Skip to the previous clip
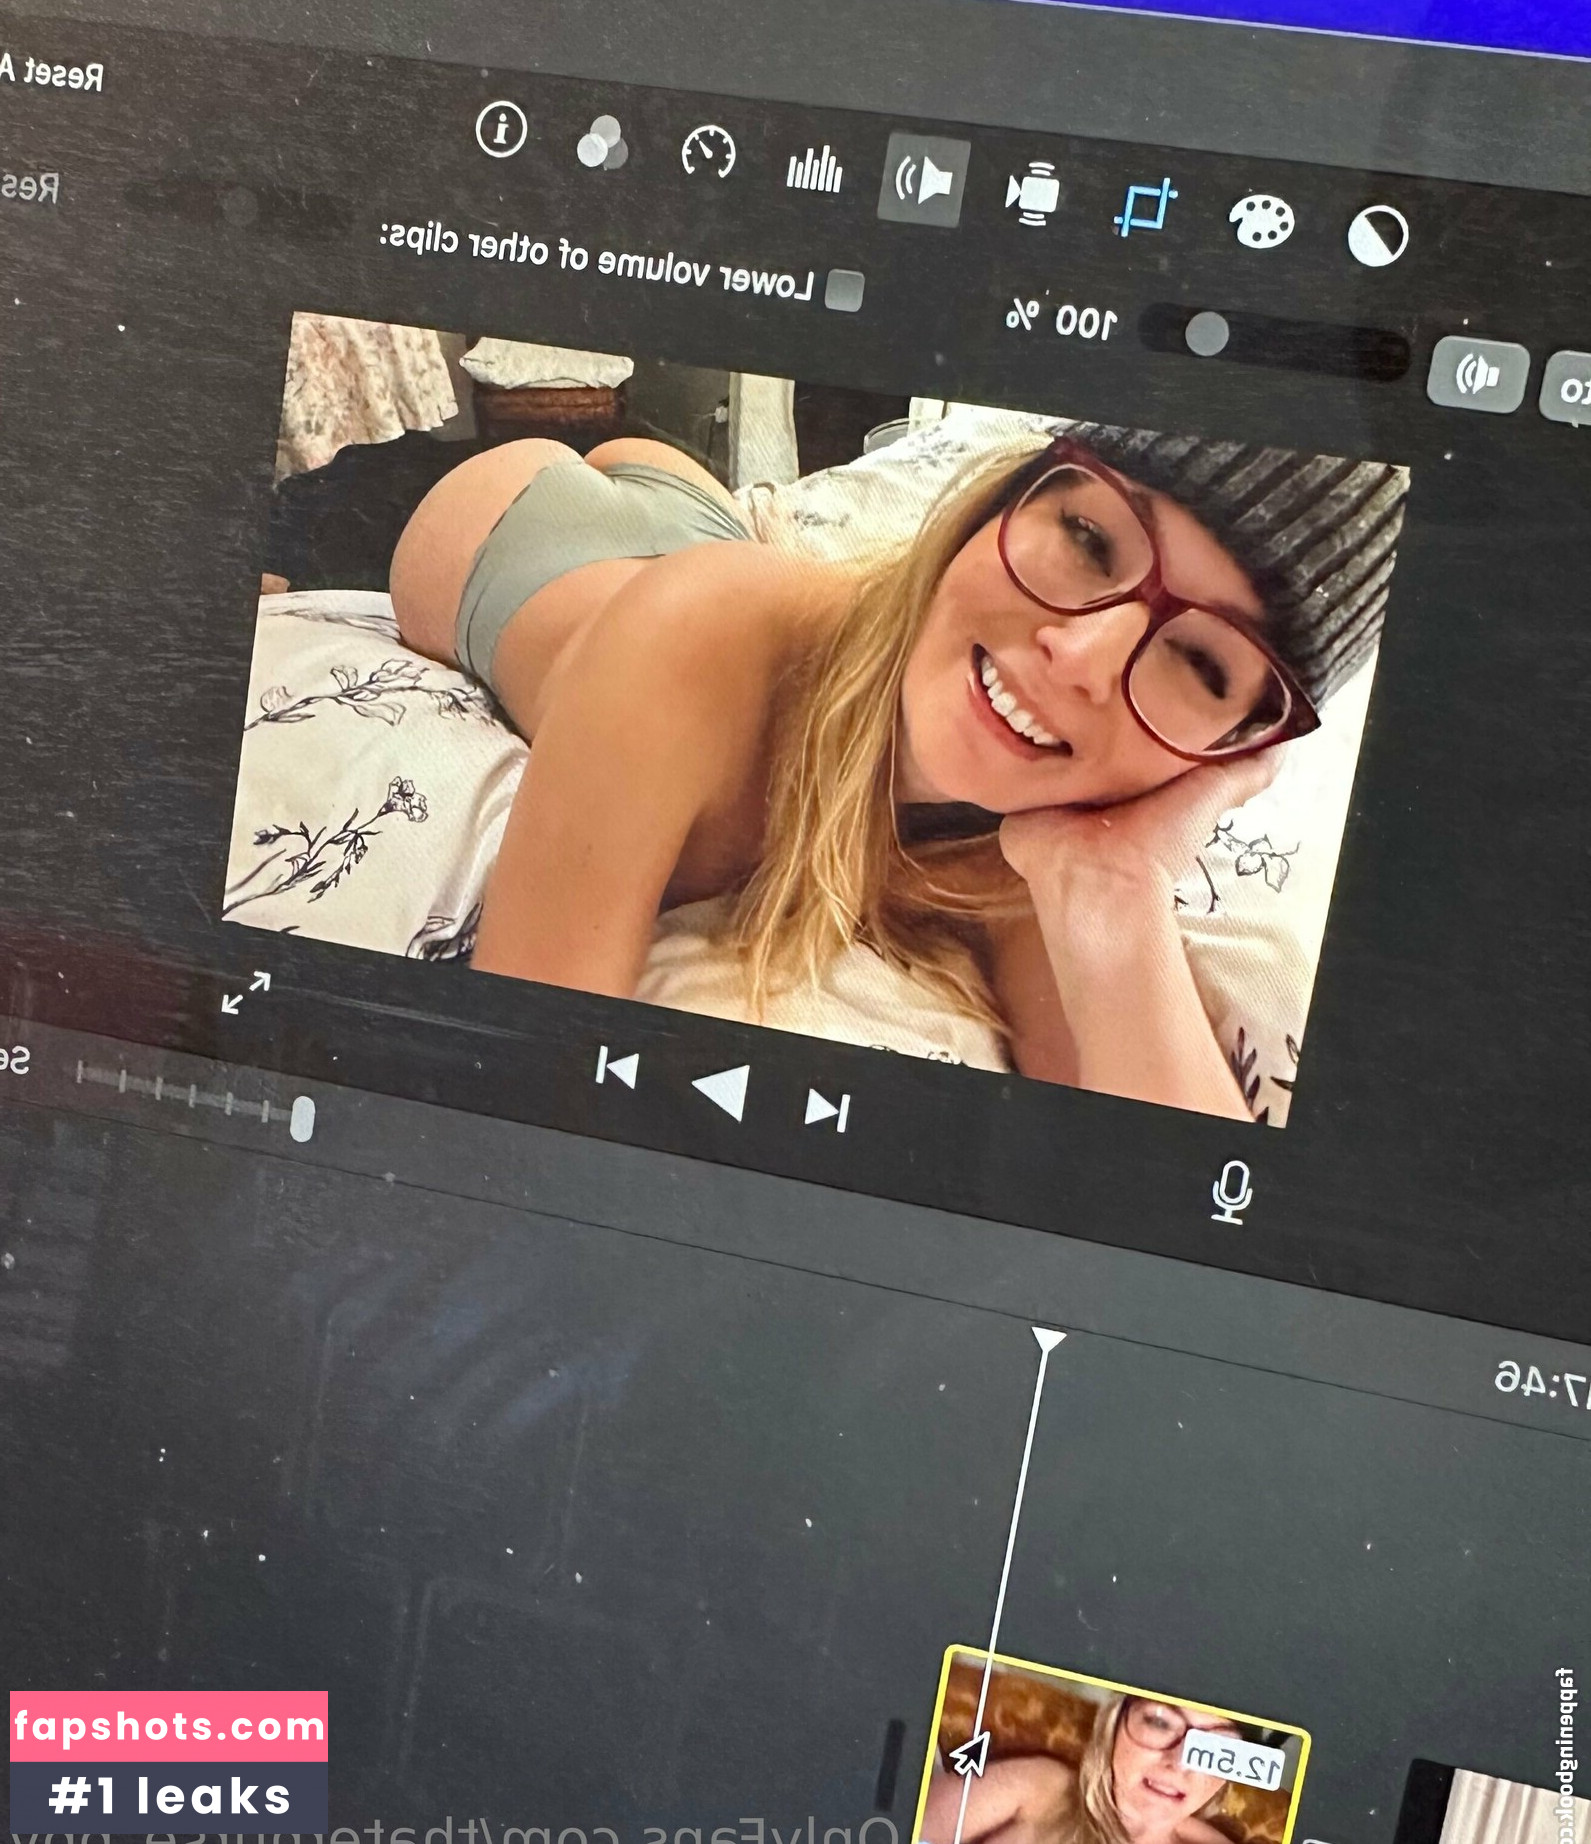 (x=616, y=1067)
